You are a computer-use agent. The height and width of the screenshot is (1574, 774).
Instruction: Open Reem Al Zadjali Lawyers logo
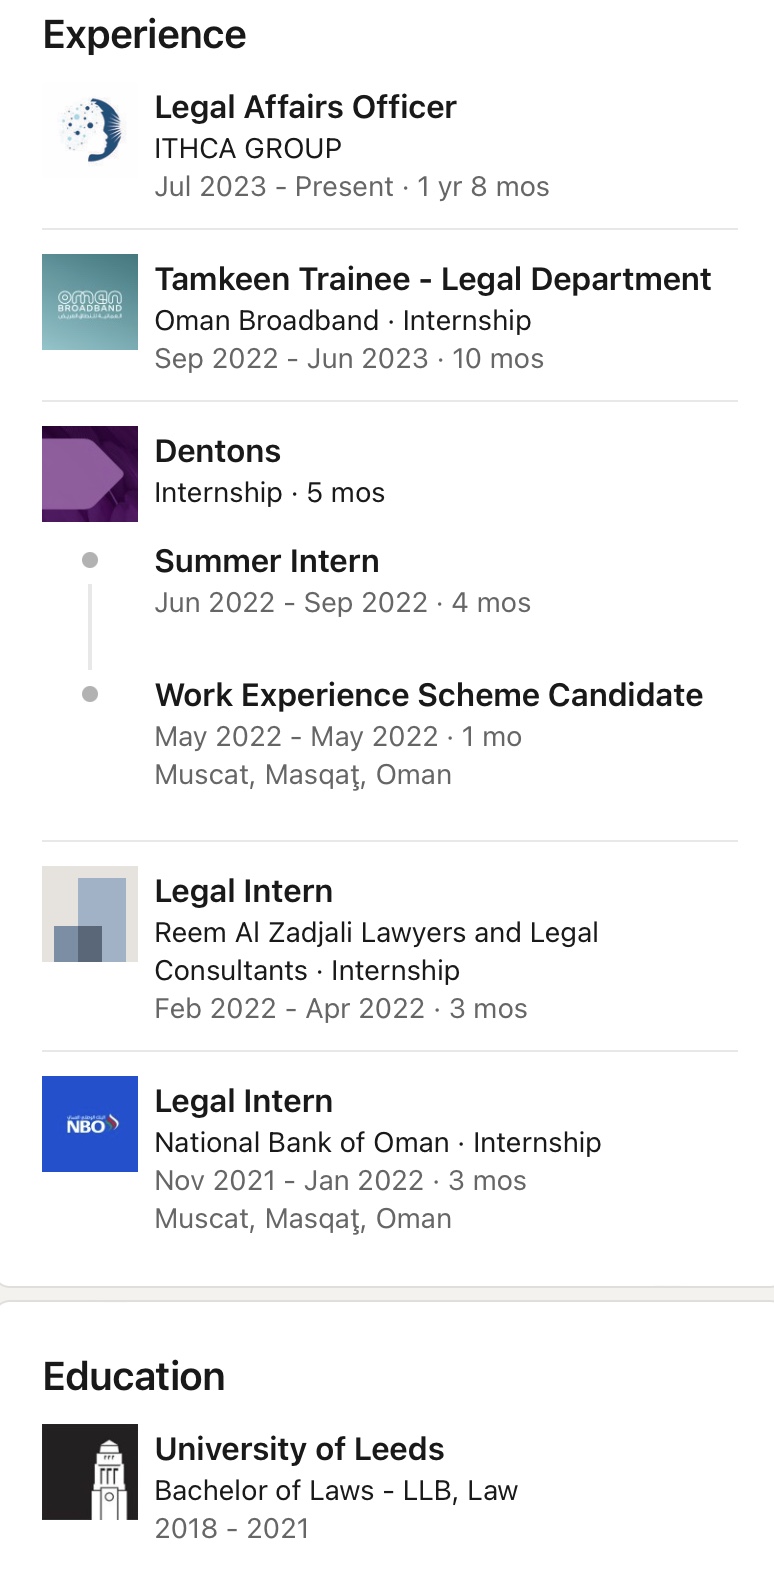click(x=90, y=914)
